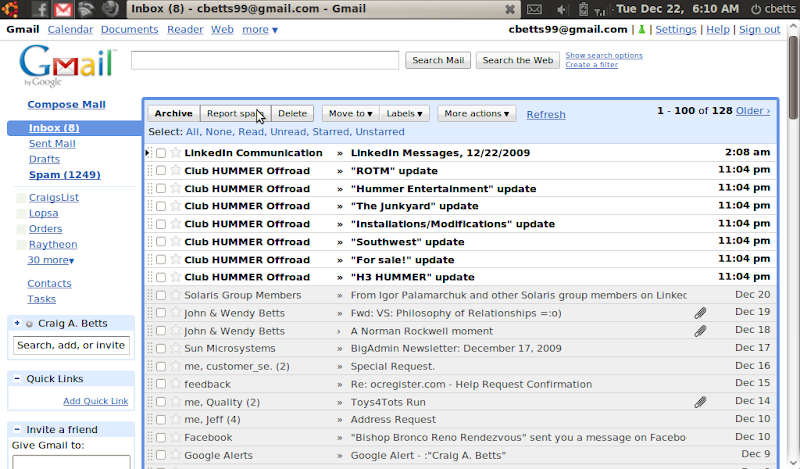The image size is (800, 469).
Task: Select Unread in the Select row
Action: (x=288, y=132)
